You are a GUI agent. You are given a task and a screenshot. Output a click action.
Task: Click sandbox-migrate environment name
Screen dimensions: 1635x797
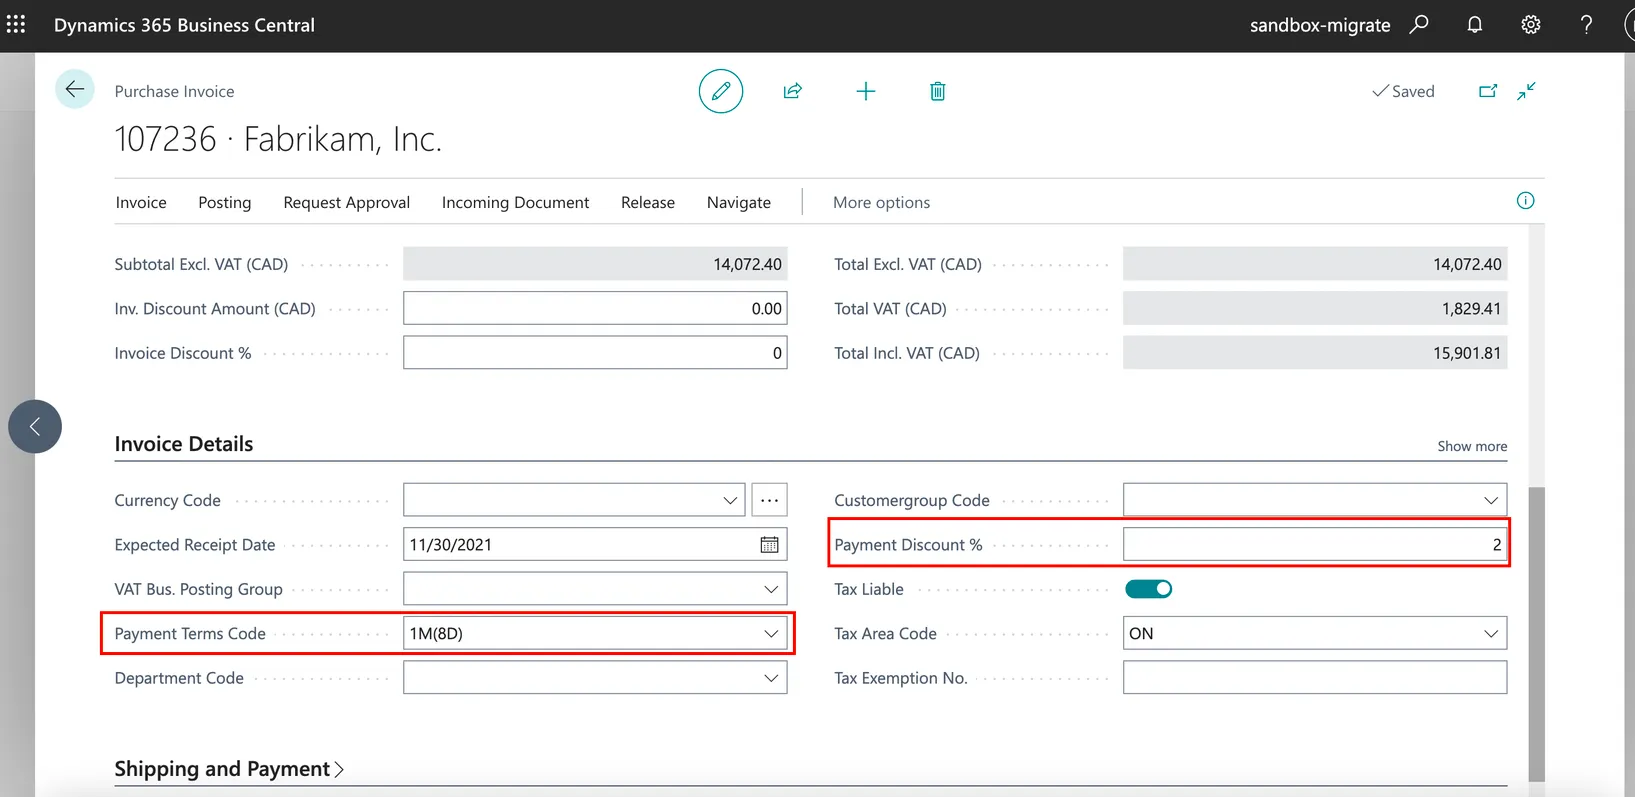1320,25
